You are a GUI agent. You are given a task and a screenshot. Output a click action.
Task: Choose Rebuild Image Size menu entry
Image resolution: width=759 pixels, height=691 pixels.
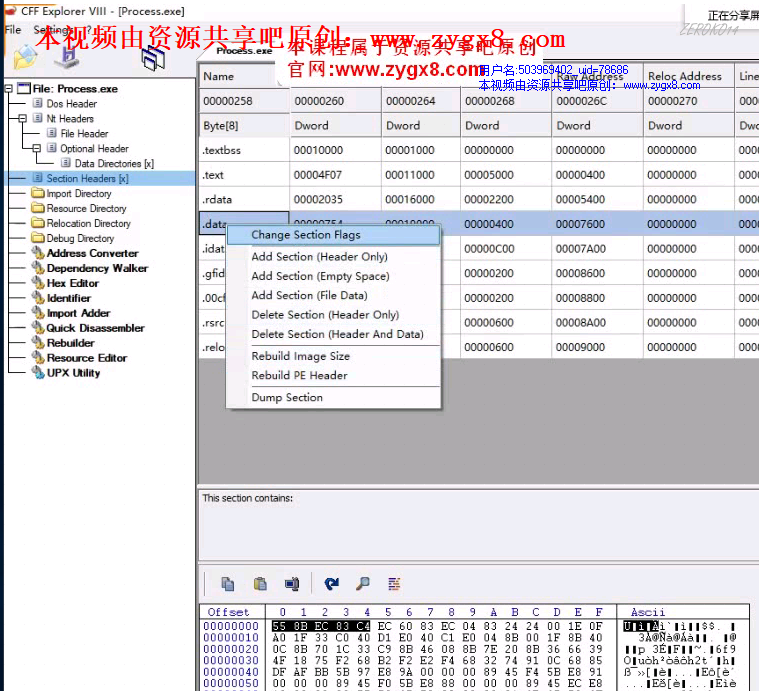pos(334,356)
